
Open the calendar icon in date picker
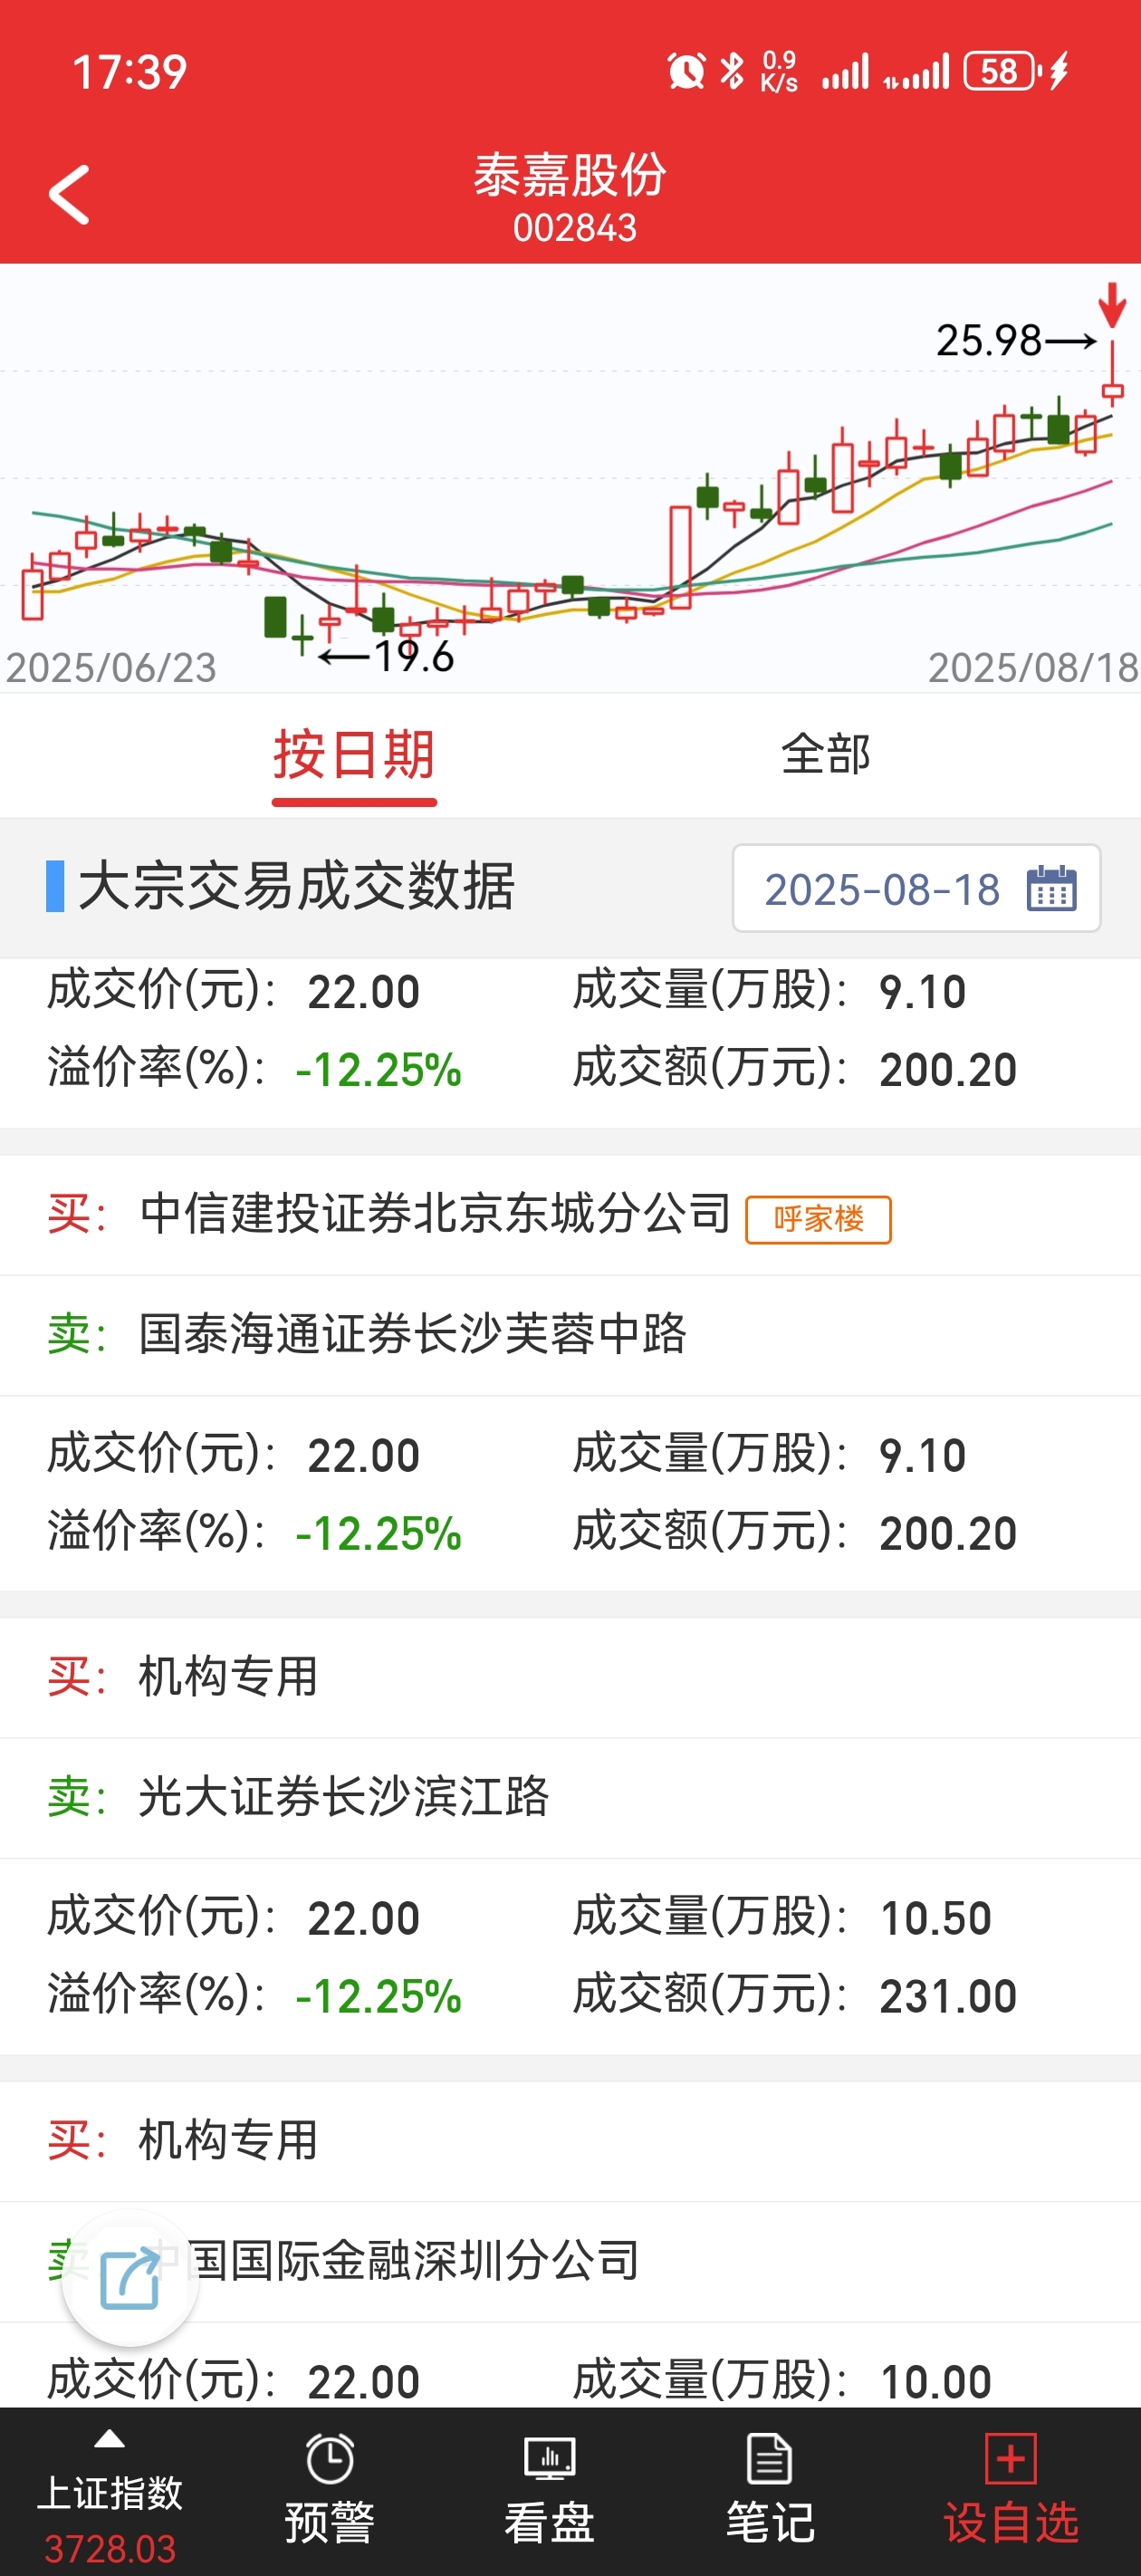[1051, 888]
